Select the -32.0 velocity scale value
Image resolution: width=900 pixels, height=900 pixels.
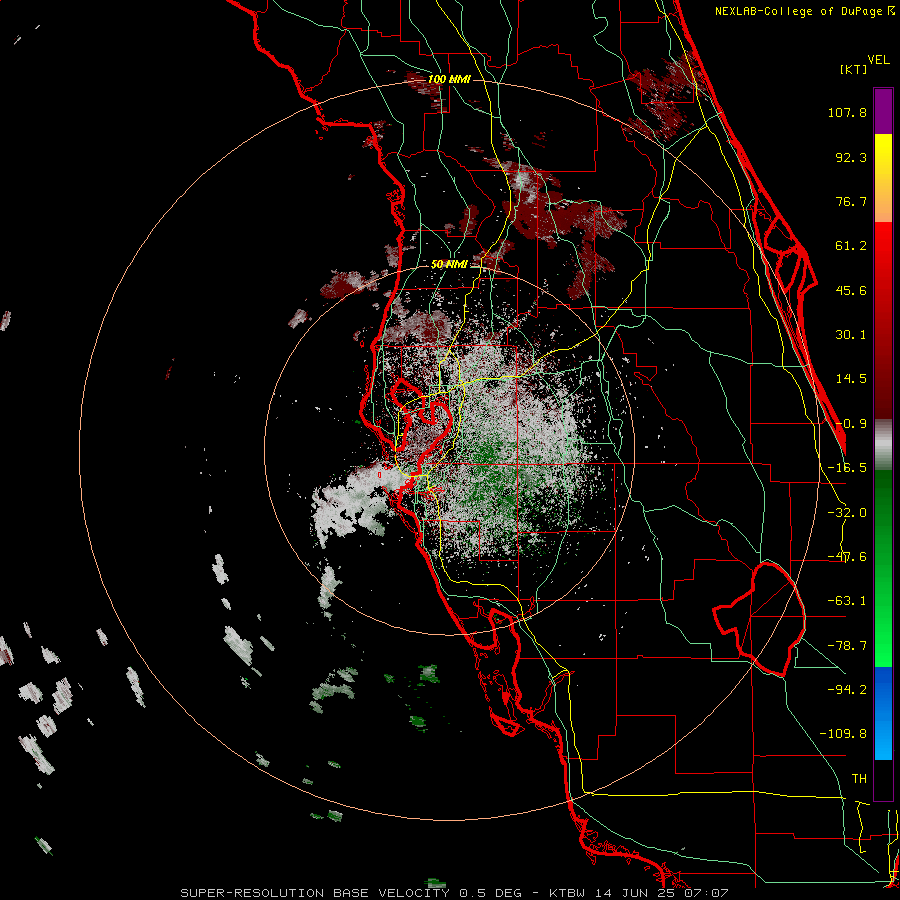click(847, 513)
